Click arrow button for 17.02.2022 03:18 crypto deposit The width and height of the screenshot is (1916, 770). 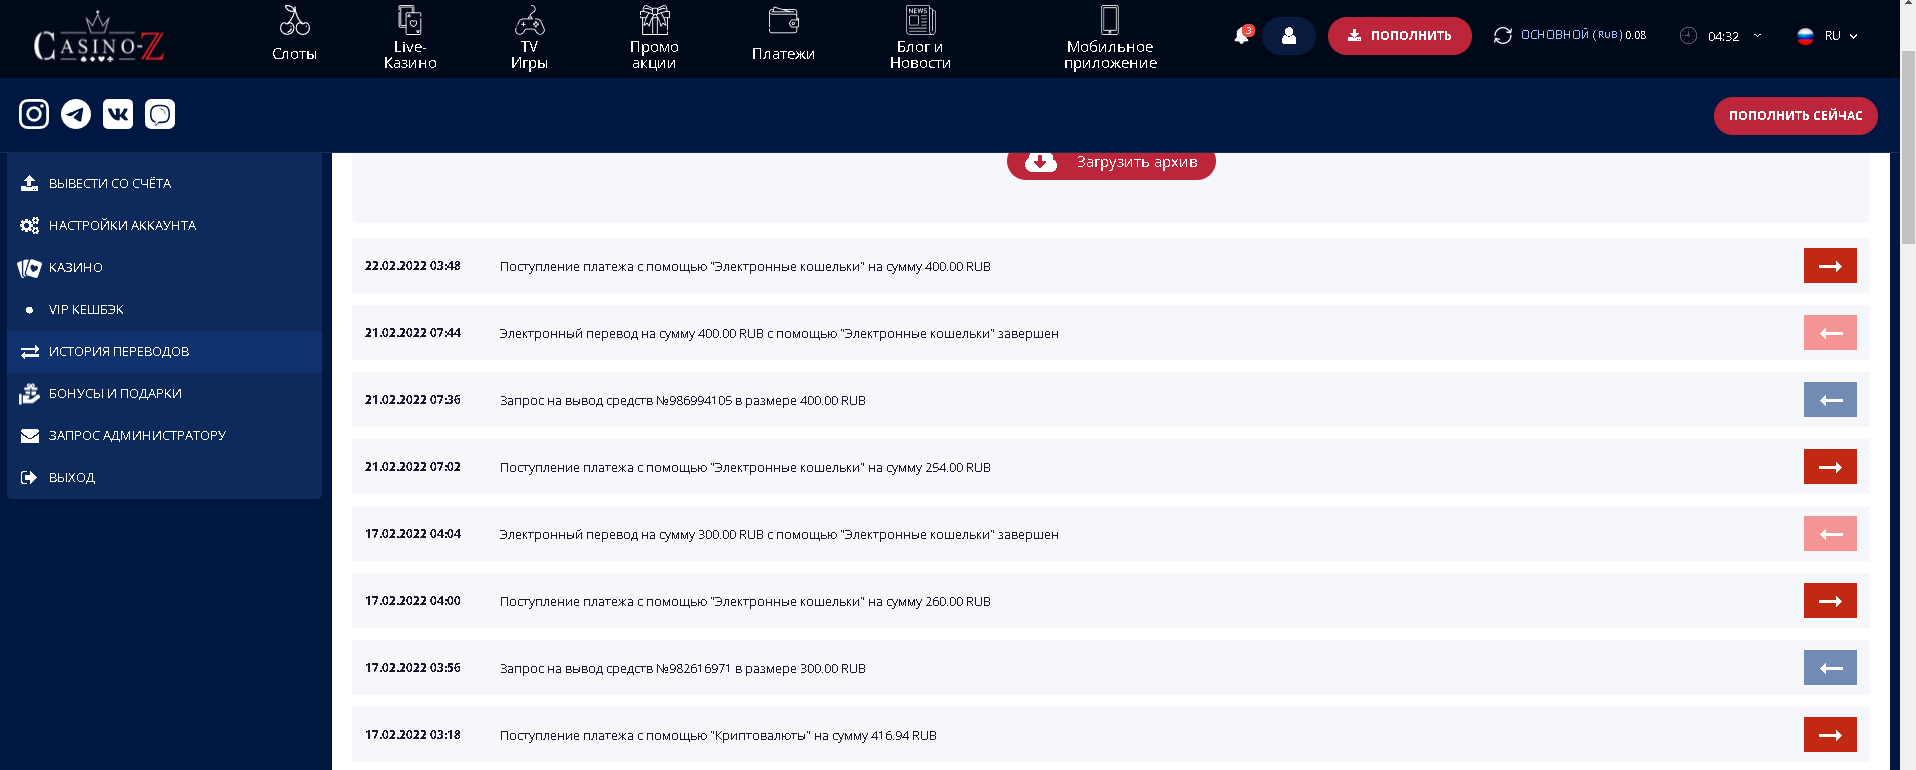coord(1830,735)
